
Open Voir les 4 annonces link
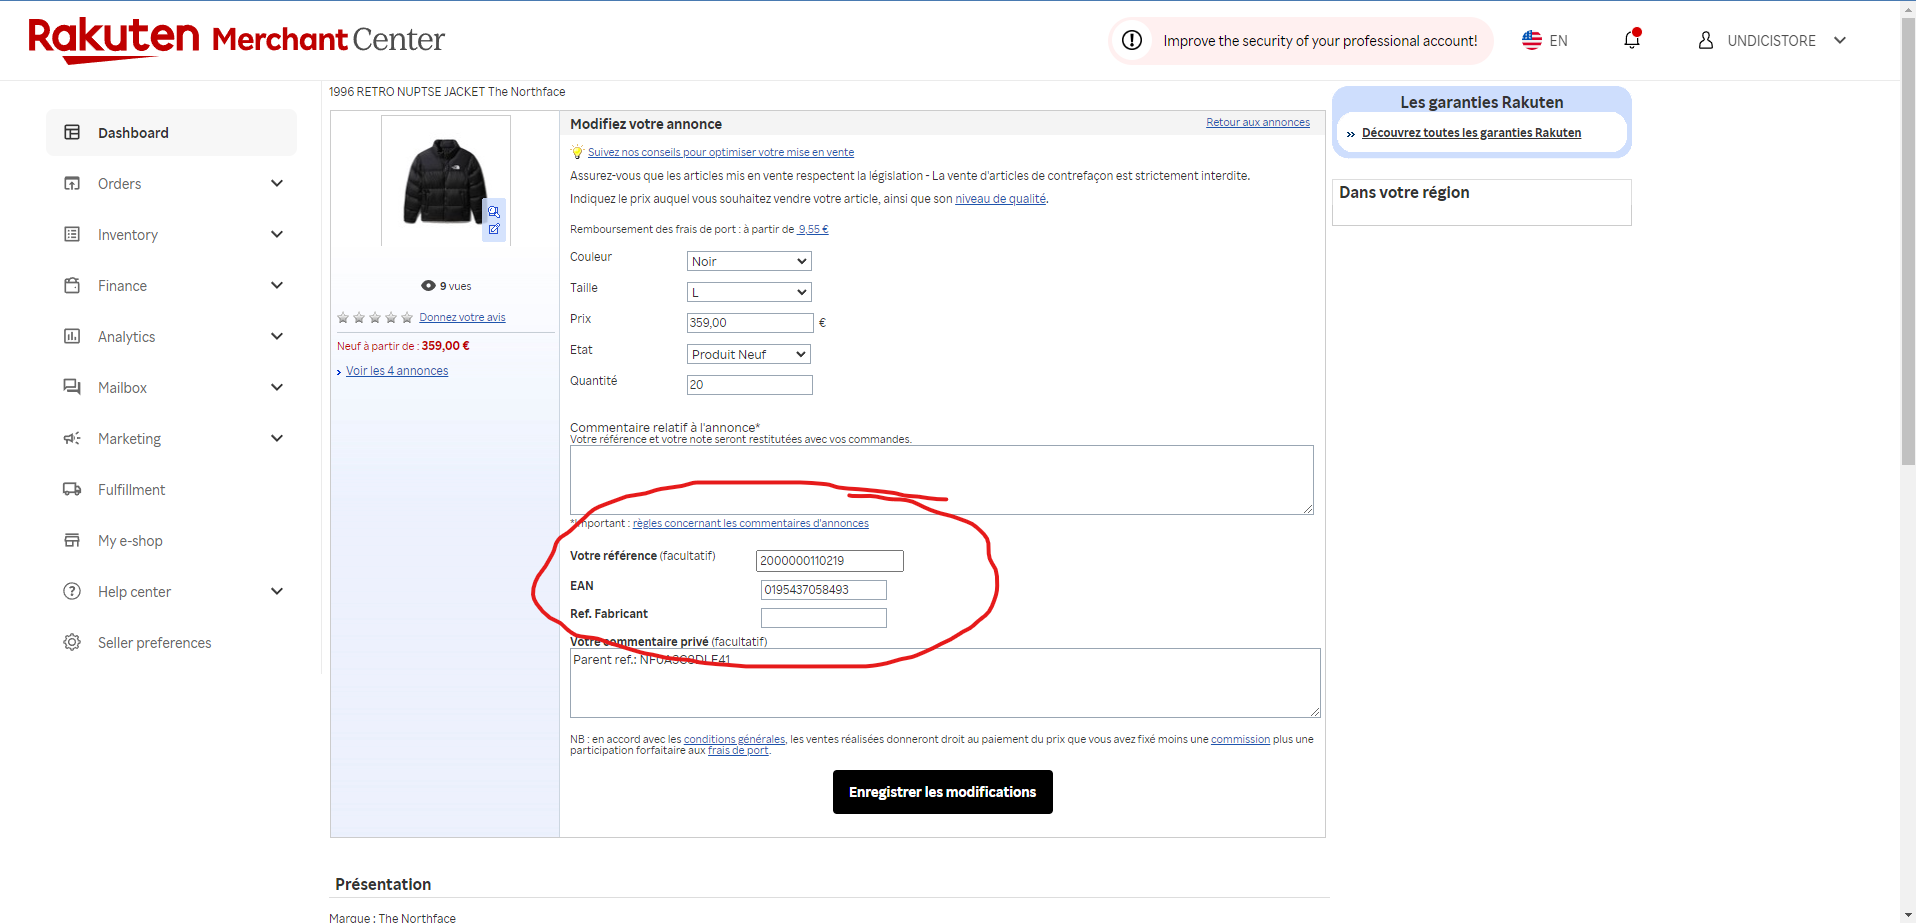point(397,371)
